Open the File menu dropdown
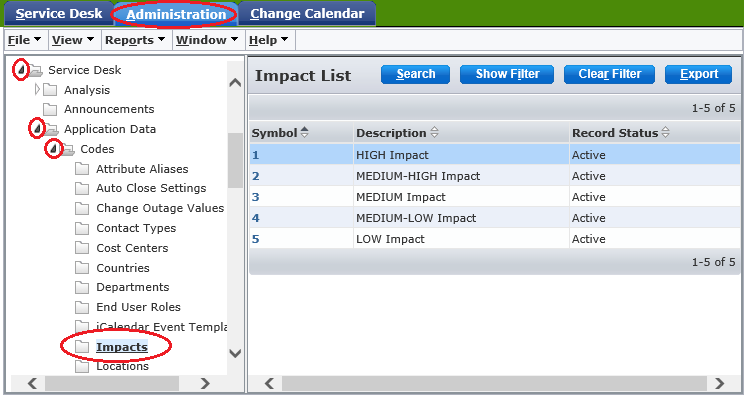 [x=24, y=40]
